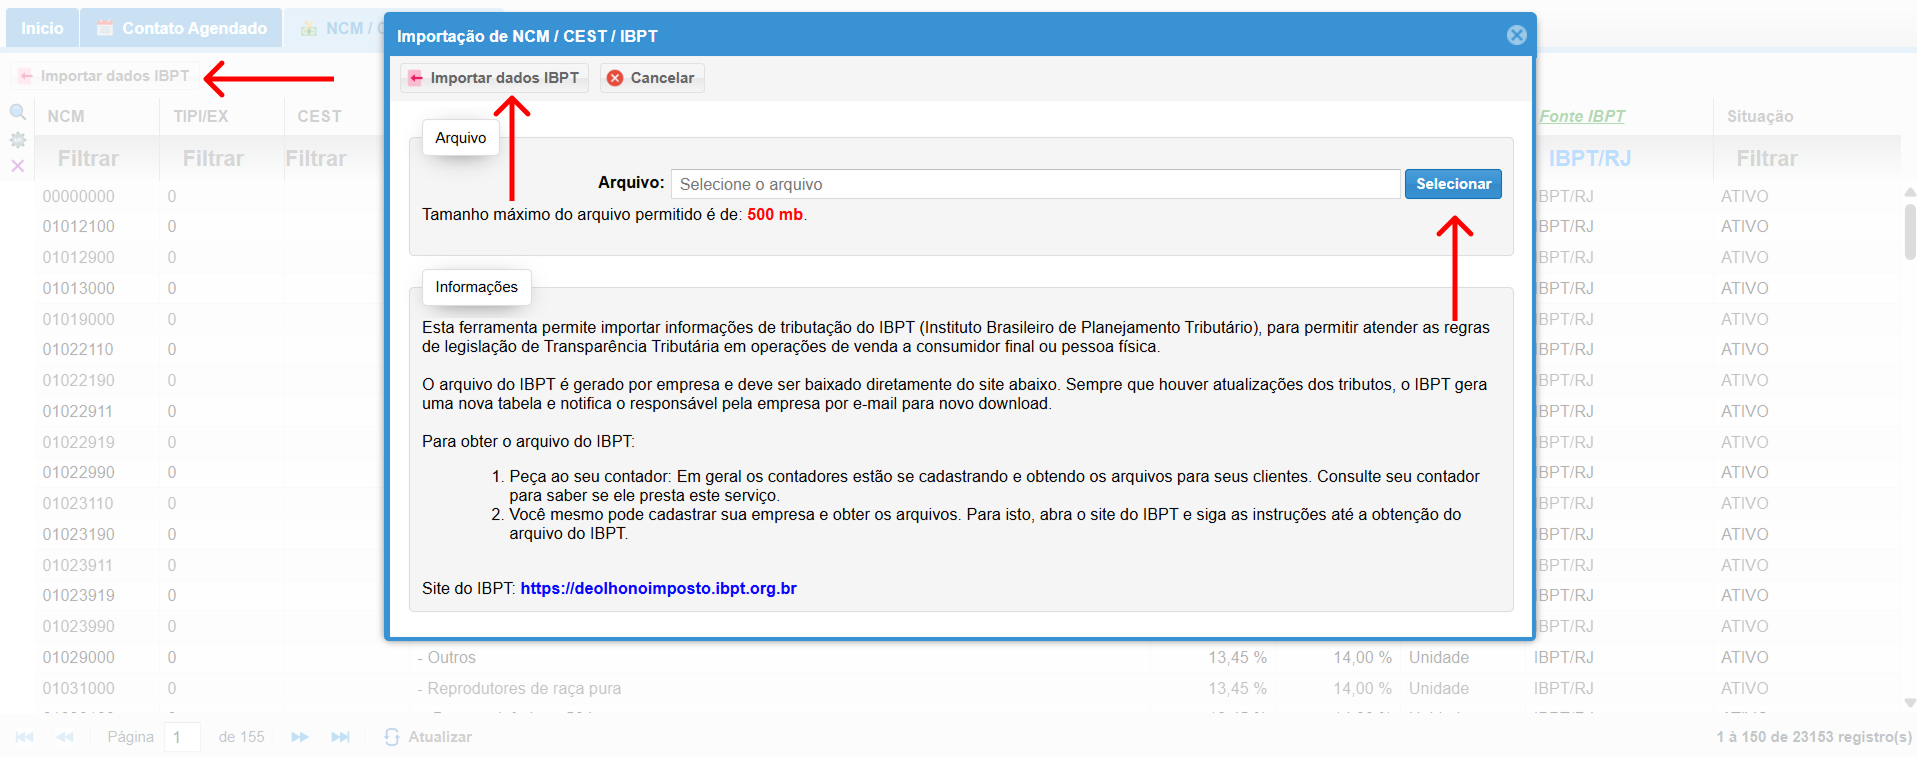1917x757 pixels.
Task: Click Importar dados IBPT button in dialog
Action: pyautogui.click(x=494, y=78)
